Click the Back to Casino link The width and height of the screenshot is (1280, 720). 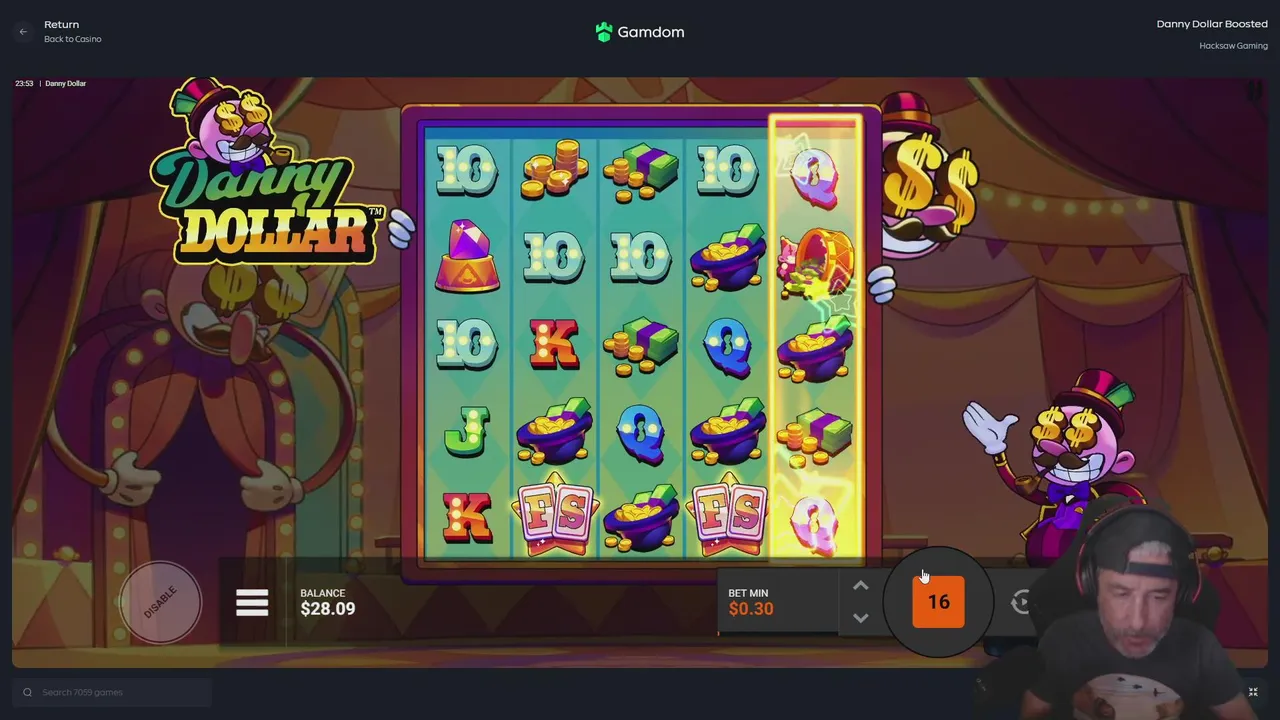[x=73, y=39]
